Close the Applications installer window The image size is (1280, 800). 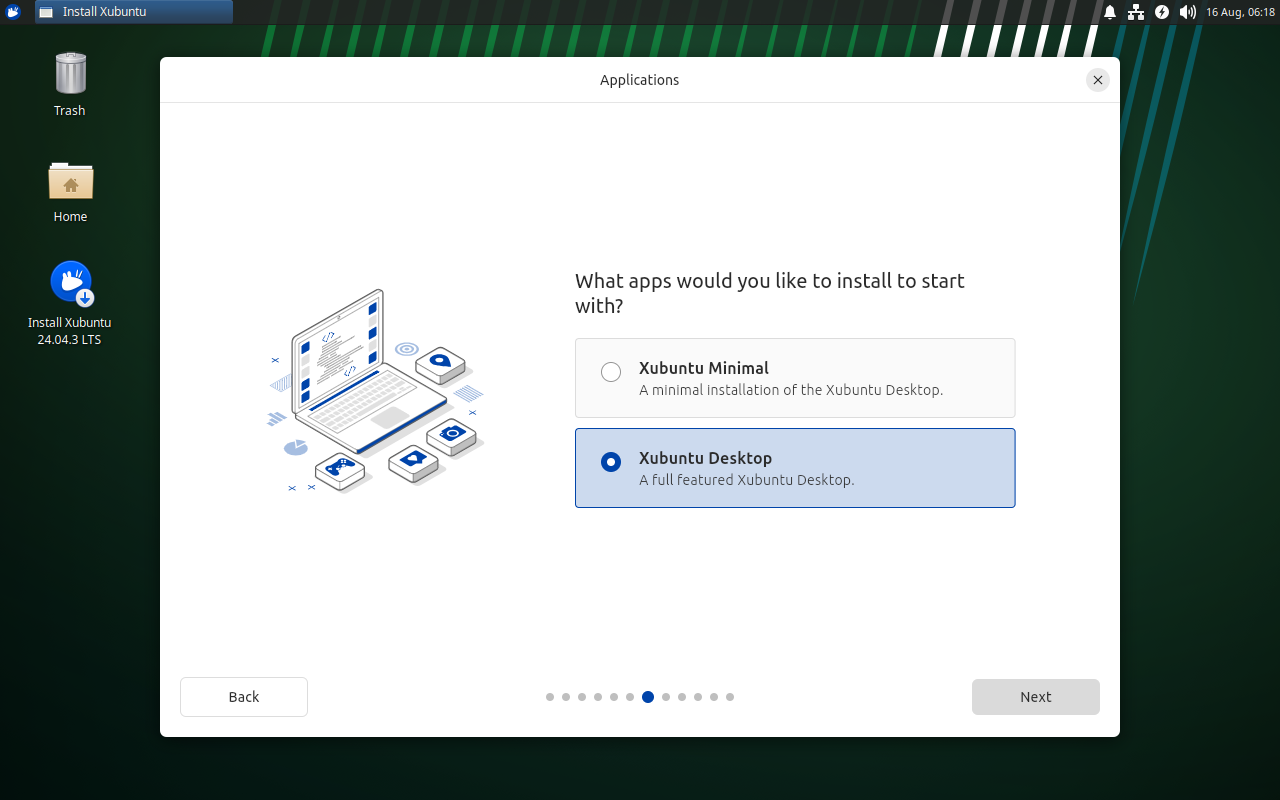pos(1098,80)
